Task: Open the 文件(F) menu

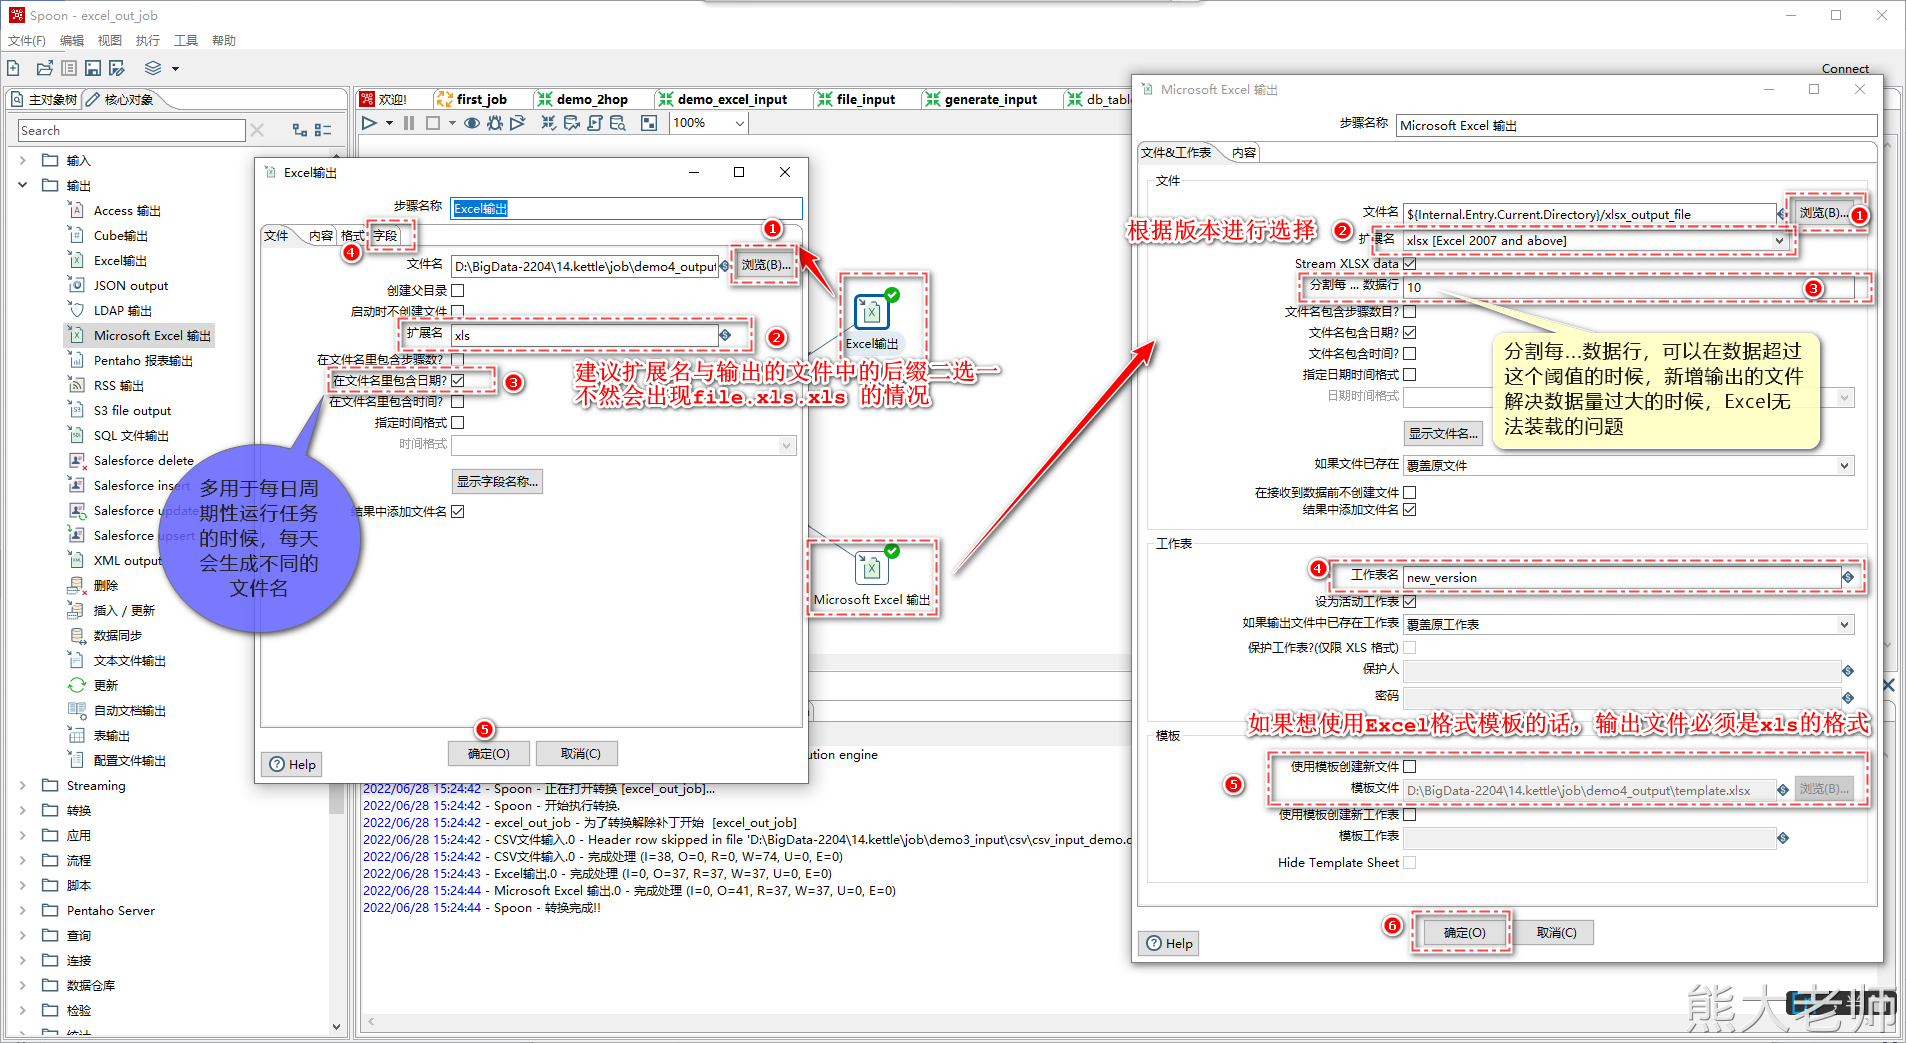Action: click(x=27, y=40)
